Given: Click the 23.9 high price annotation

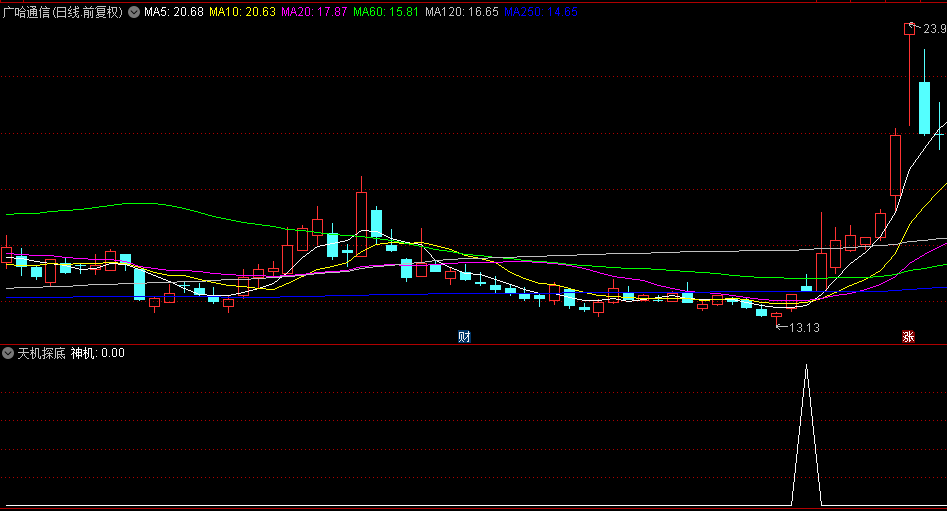Looking at the screenshot, I should [934, 28].
